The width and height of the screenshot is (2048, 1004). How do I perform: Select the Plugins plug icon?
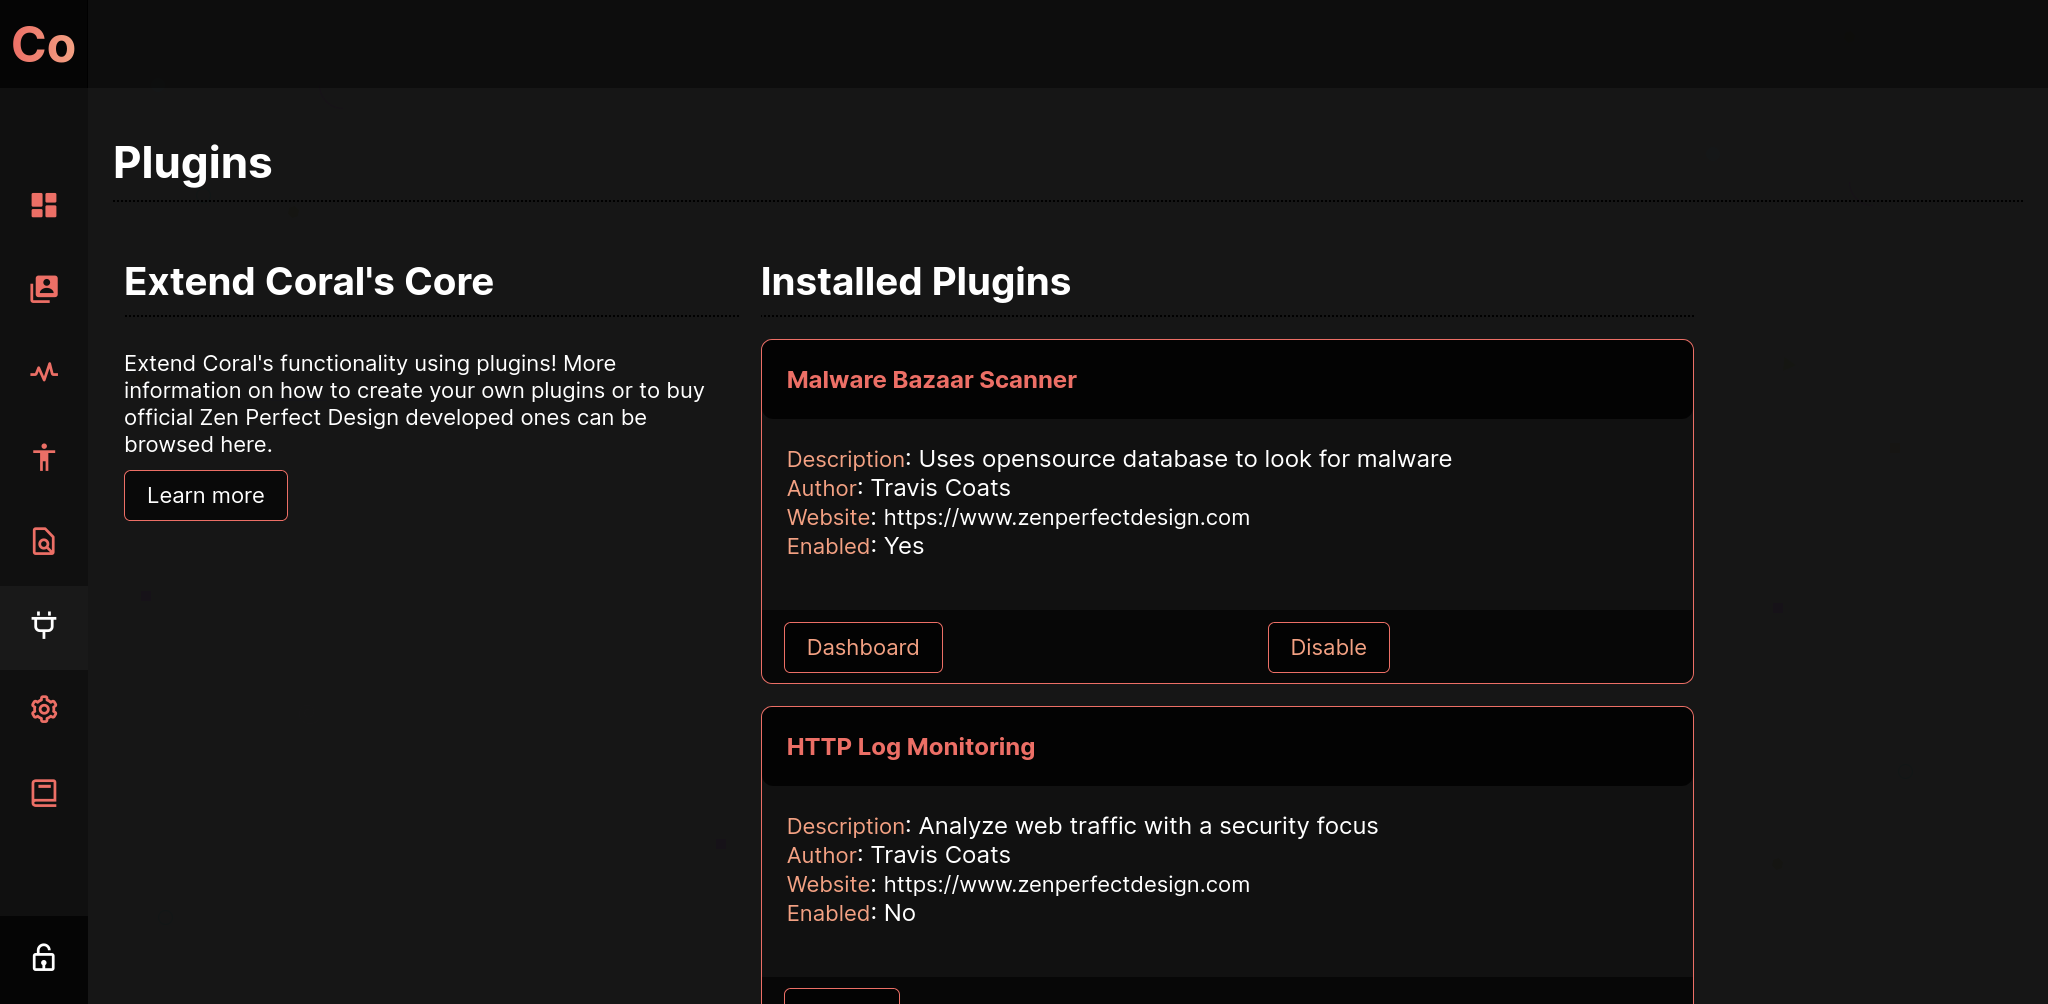coord(44,627)
